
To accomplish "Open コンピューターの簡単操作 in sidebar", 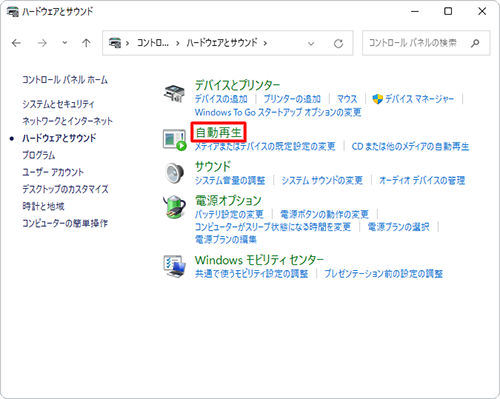I will click(x=65, y=223).
